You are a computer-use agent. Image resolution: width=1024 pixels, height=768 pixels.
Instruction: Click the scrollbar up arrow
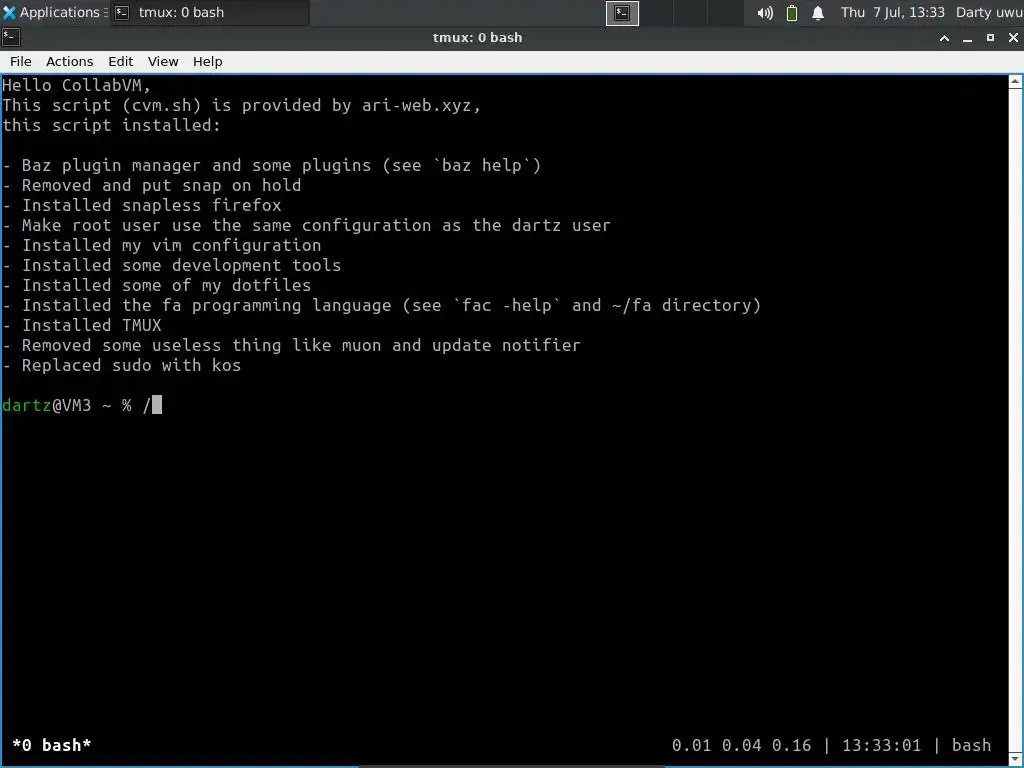click(x=1016, y=82)
